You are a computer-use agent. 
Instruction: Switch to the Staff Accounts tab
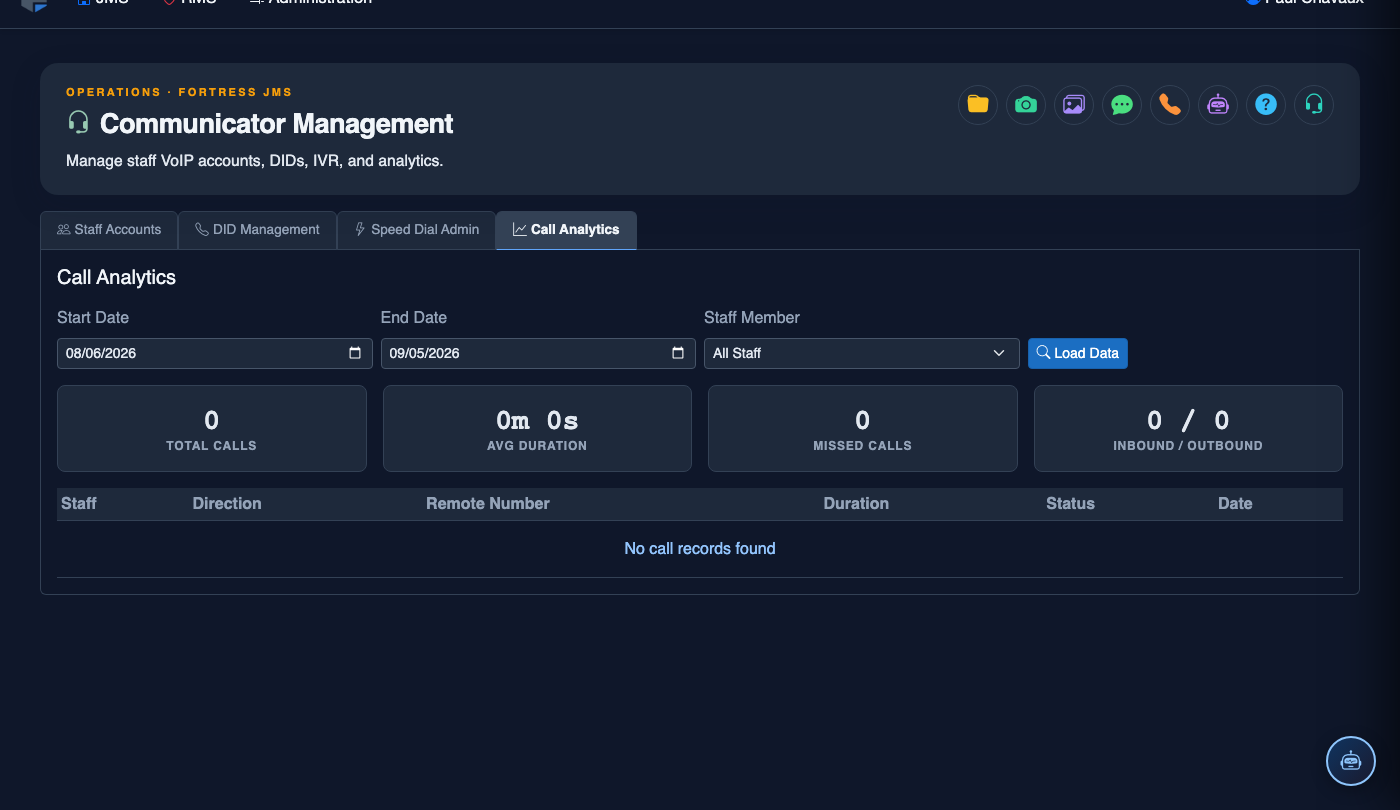109,230
